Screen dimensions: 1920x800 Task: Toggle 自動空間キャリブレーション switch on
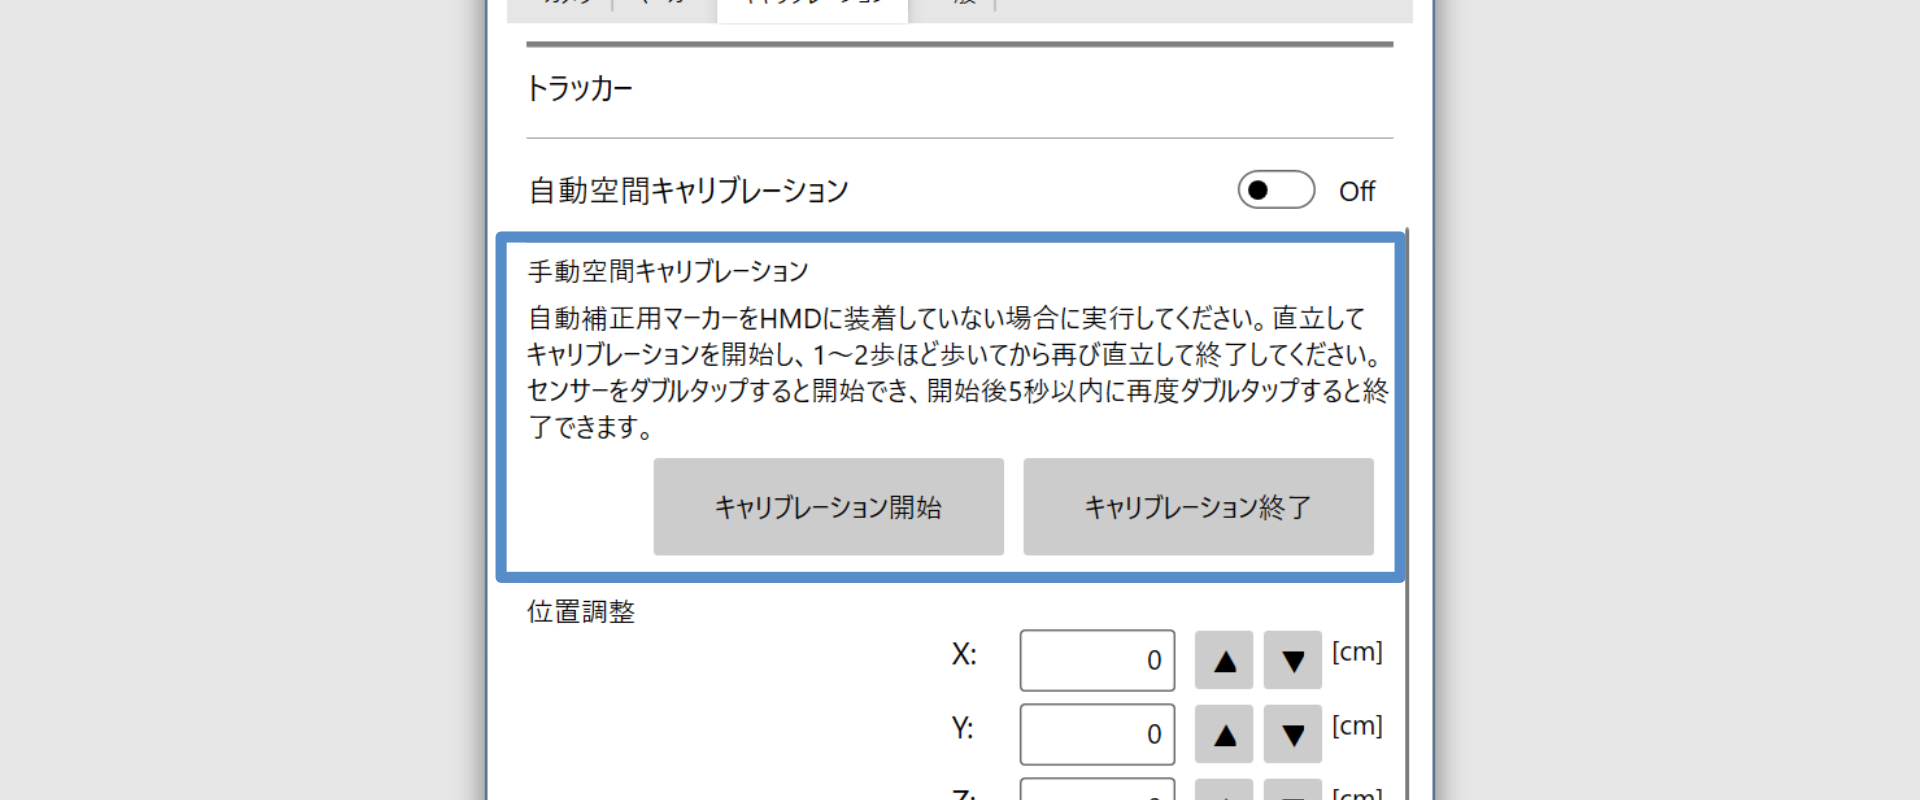[1276, 190]
